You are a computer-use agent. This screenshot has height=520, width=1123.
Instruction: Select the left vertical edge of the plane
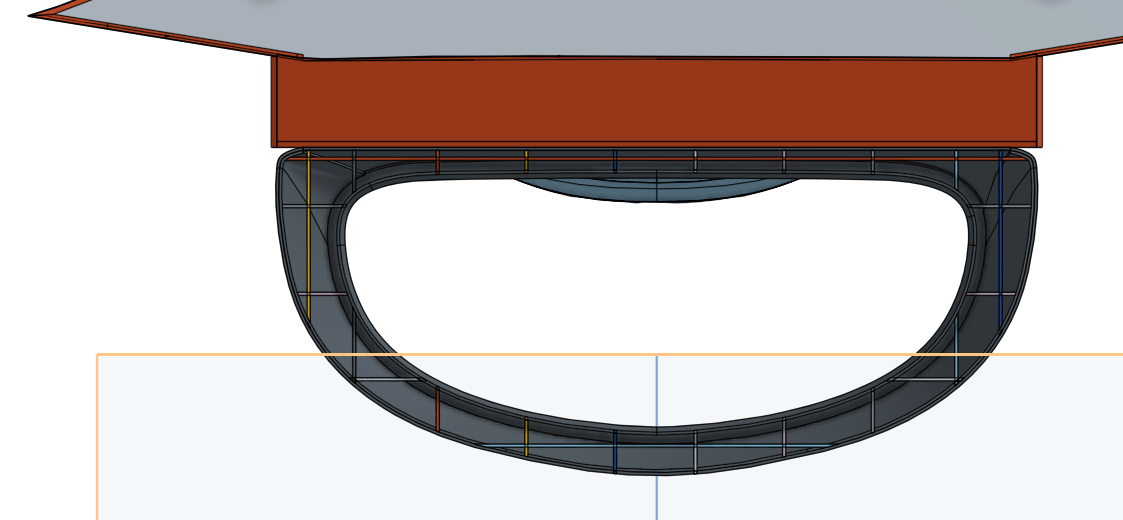pos(97,440)
